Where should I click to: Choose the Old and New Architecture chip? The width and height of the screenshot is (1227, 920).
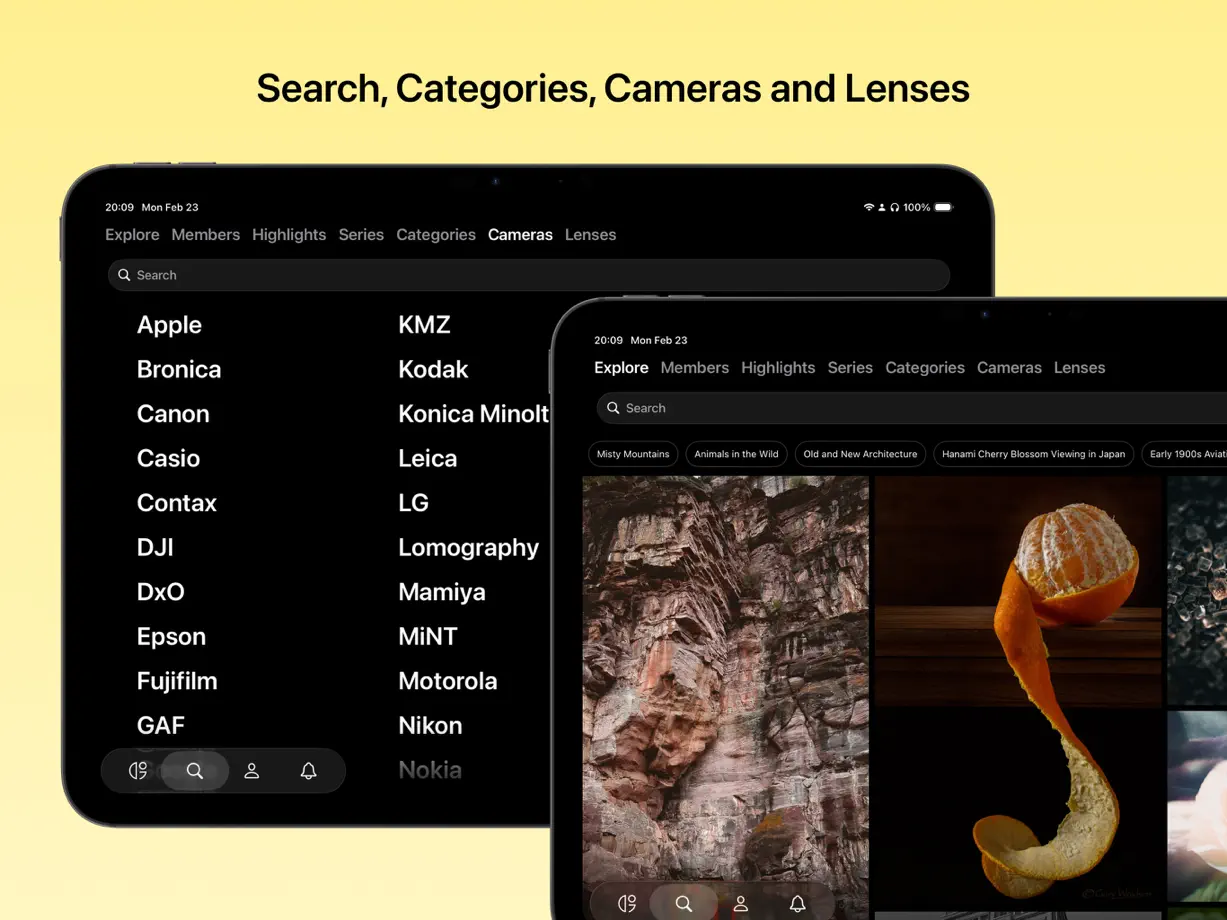(x=860, y=454)
